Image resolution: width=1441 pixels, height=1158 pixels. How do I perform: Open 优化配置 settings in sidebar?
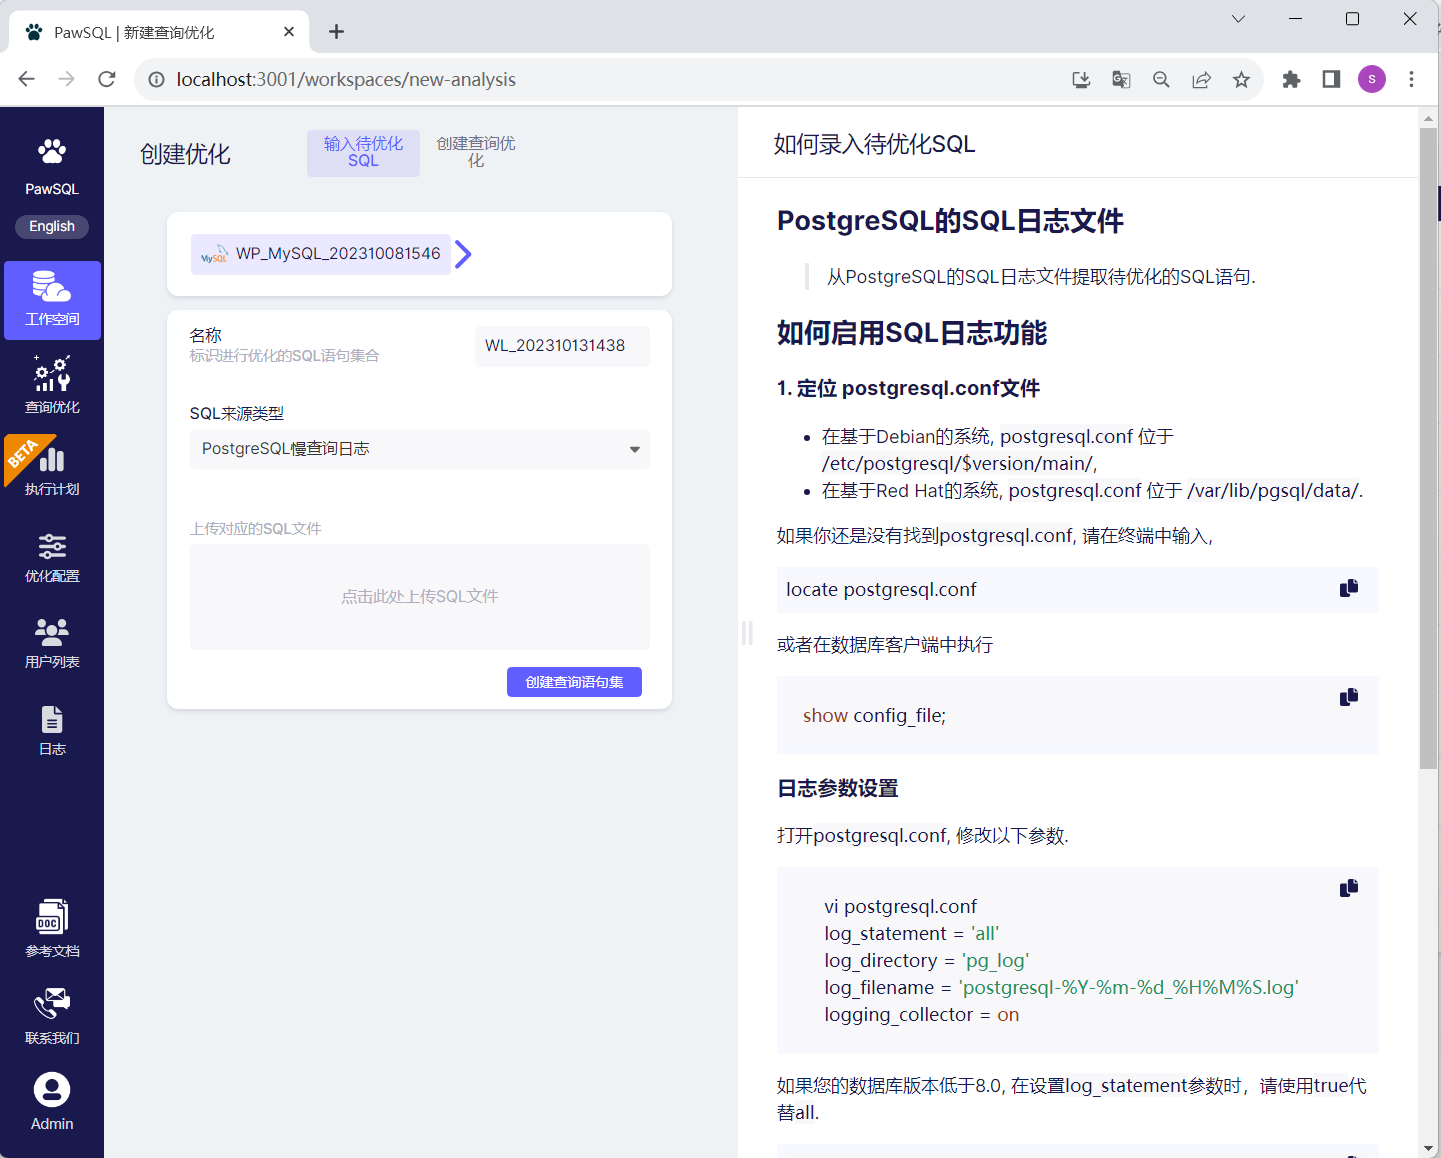pos(52,558)
